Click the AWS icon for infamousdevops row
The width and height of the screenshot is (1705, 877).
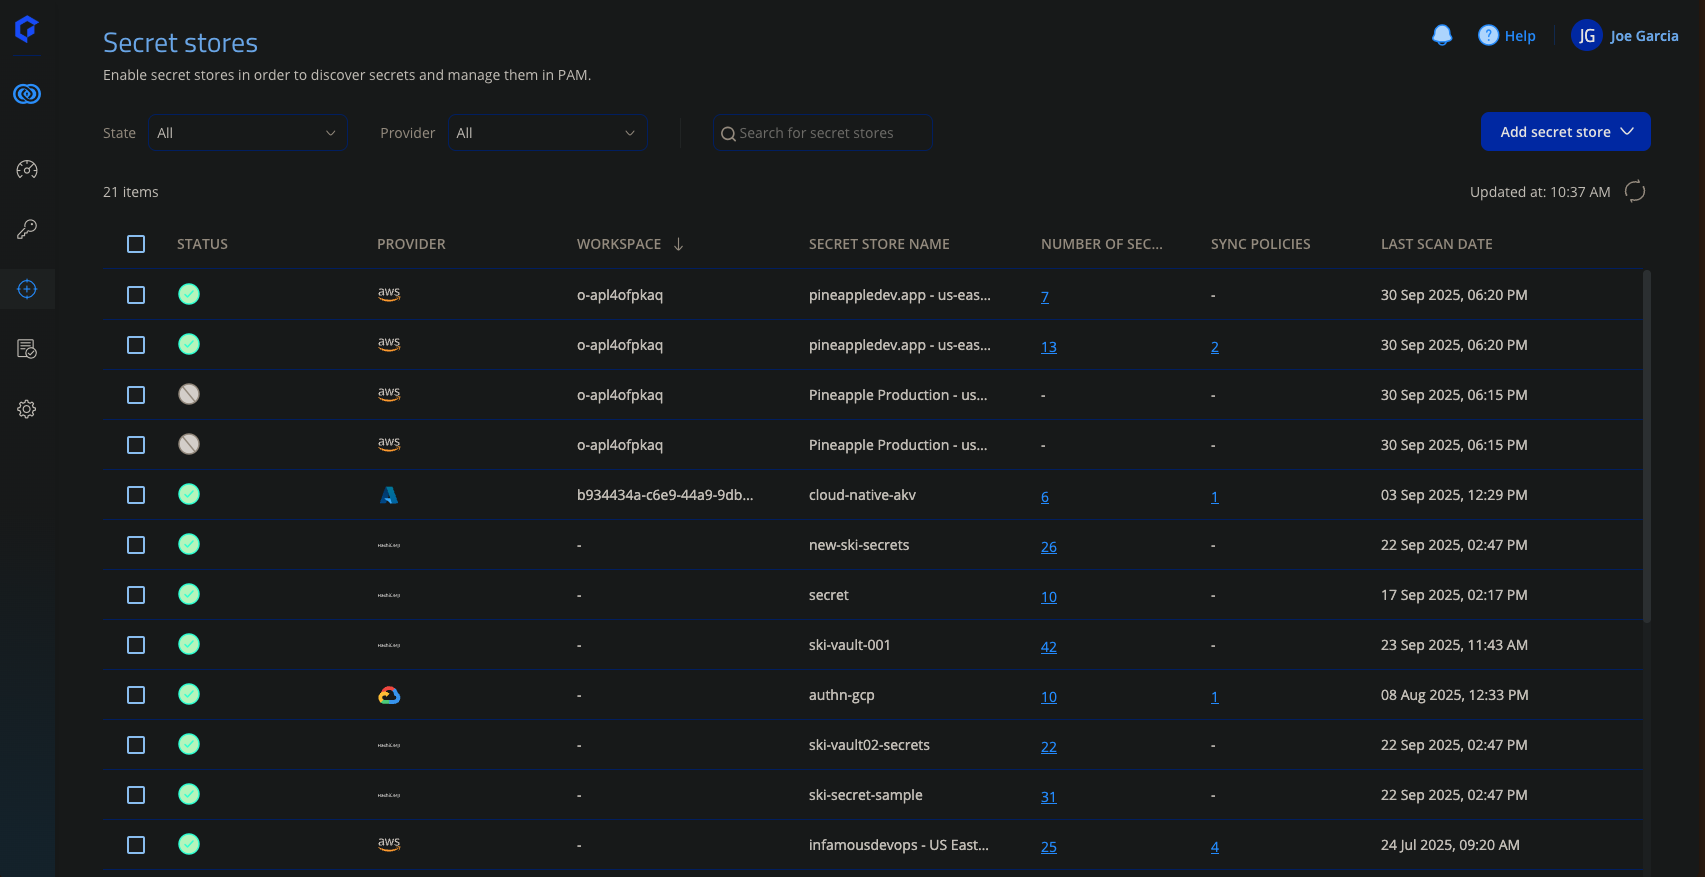389,844
